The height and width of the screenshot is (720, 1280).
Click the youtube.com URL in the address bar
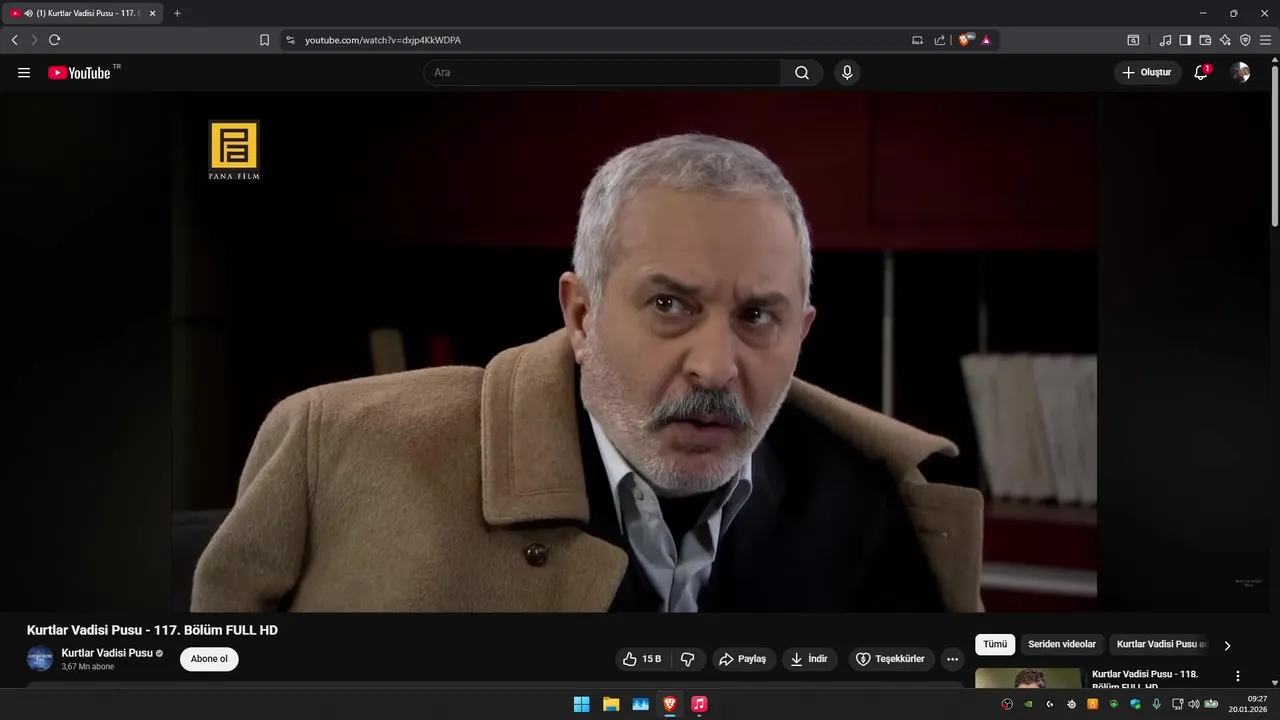(383, 40)
